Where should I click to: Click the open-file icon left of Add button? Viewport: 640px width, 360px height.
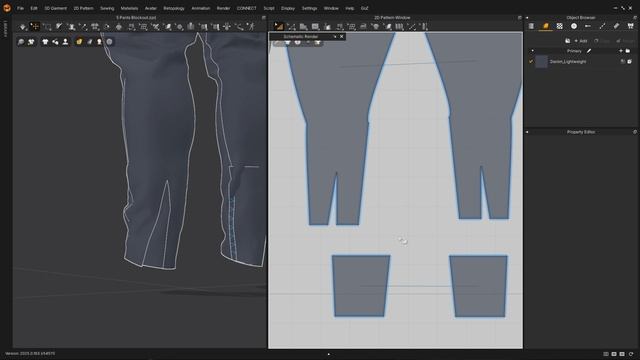pos(567,41)
